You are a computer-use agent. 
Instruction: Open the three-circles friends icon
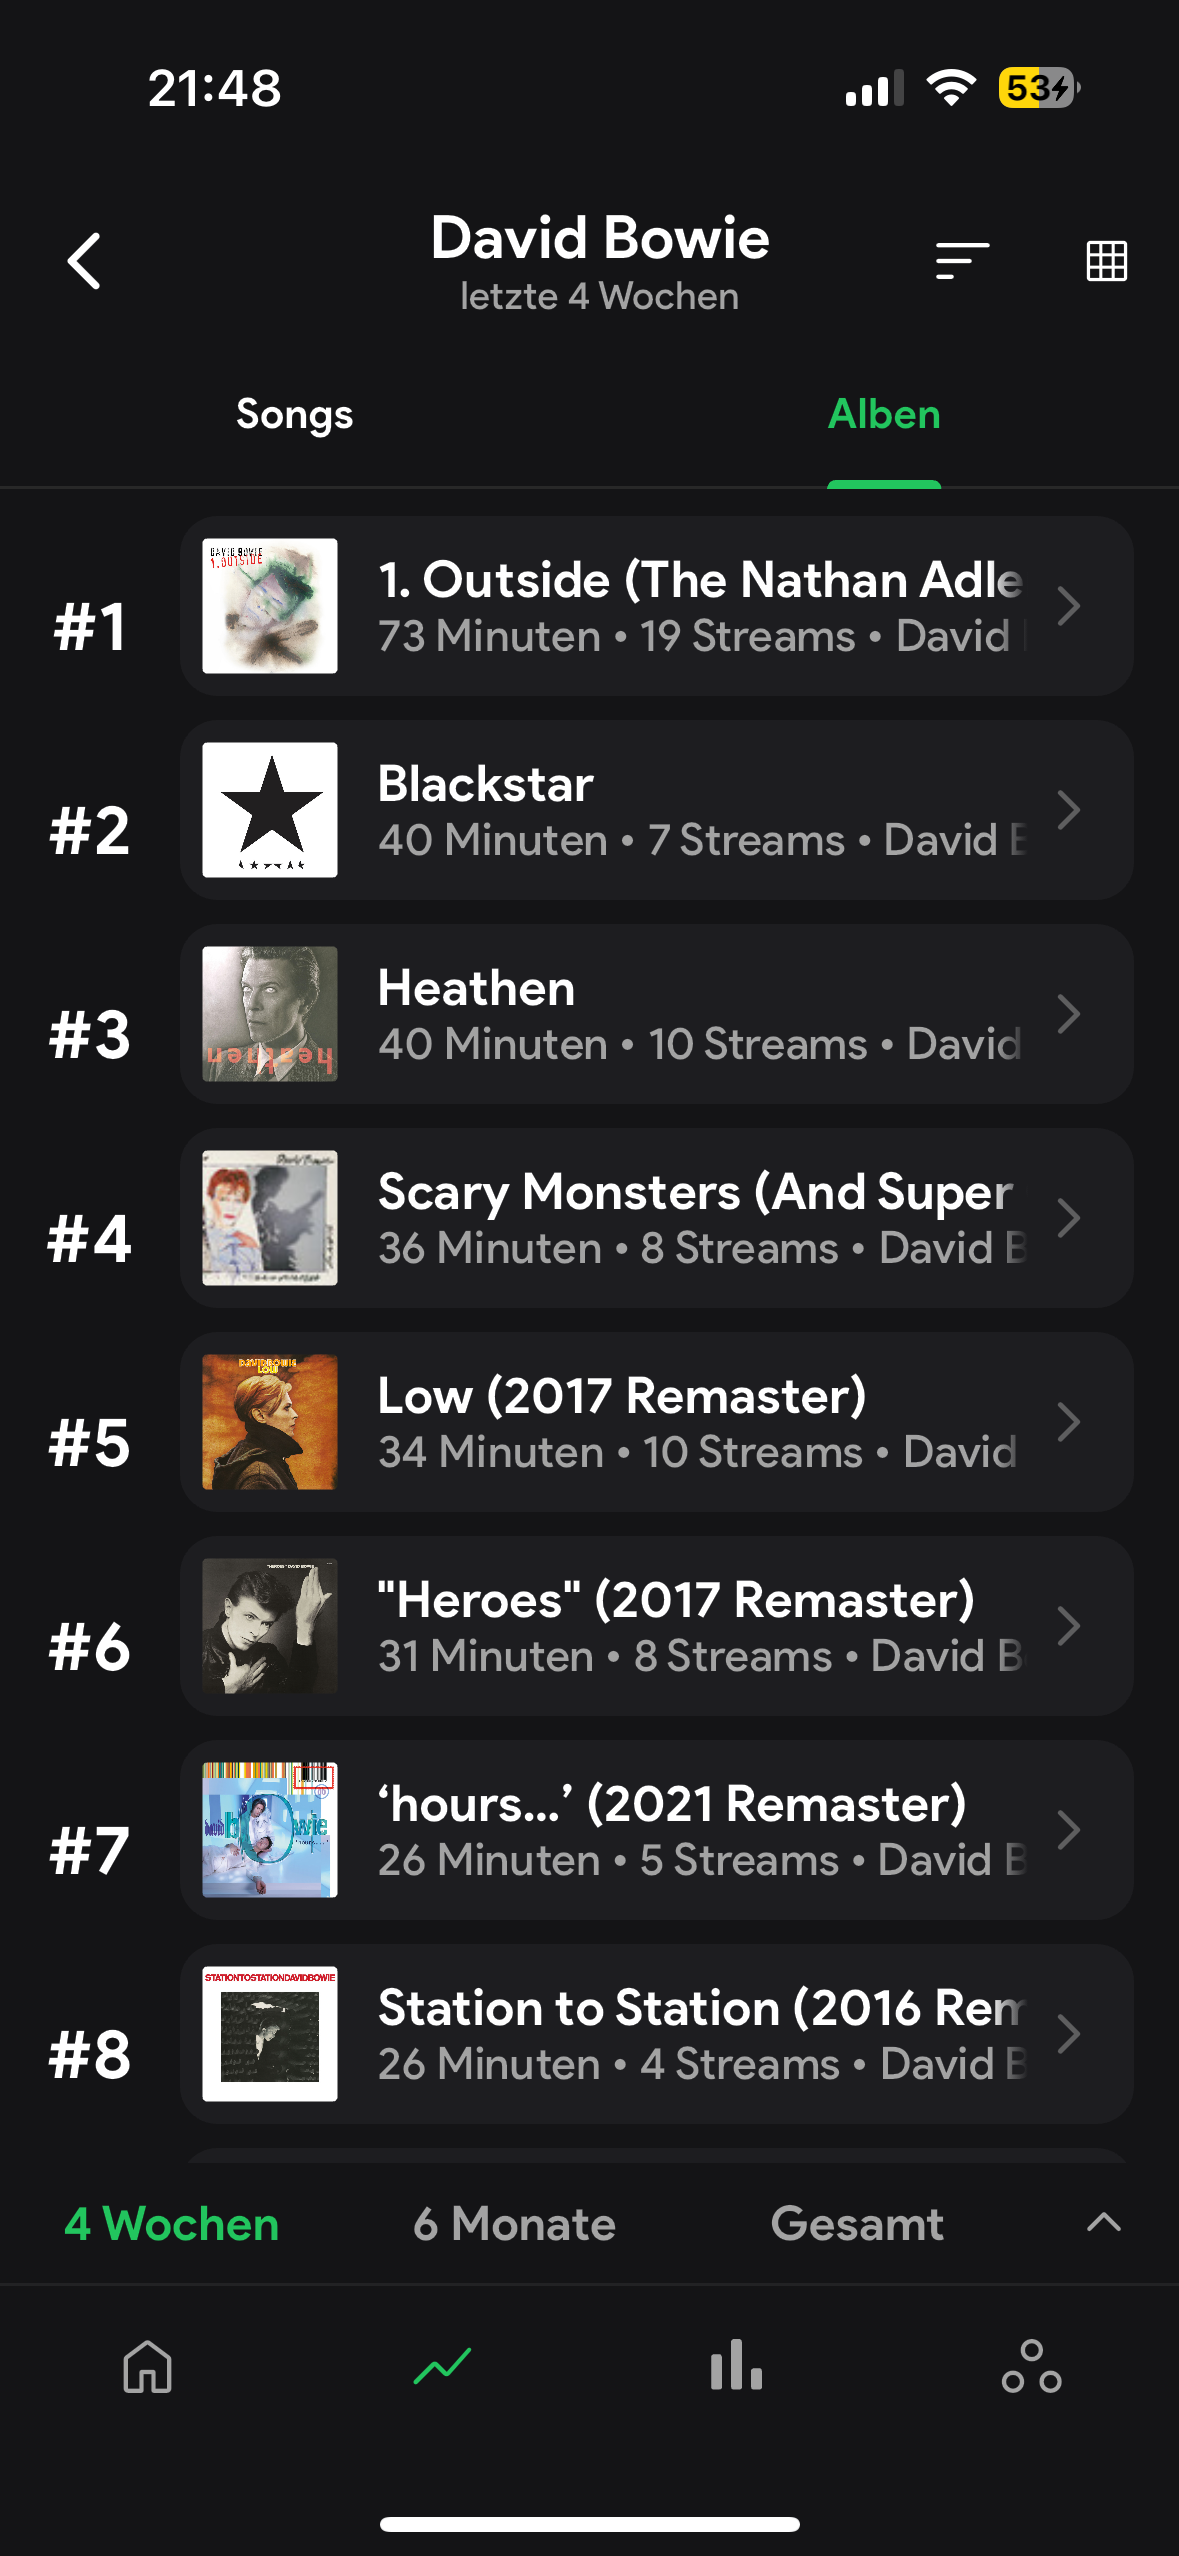coord(1031,2366)
